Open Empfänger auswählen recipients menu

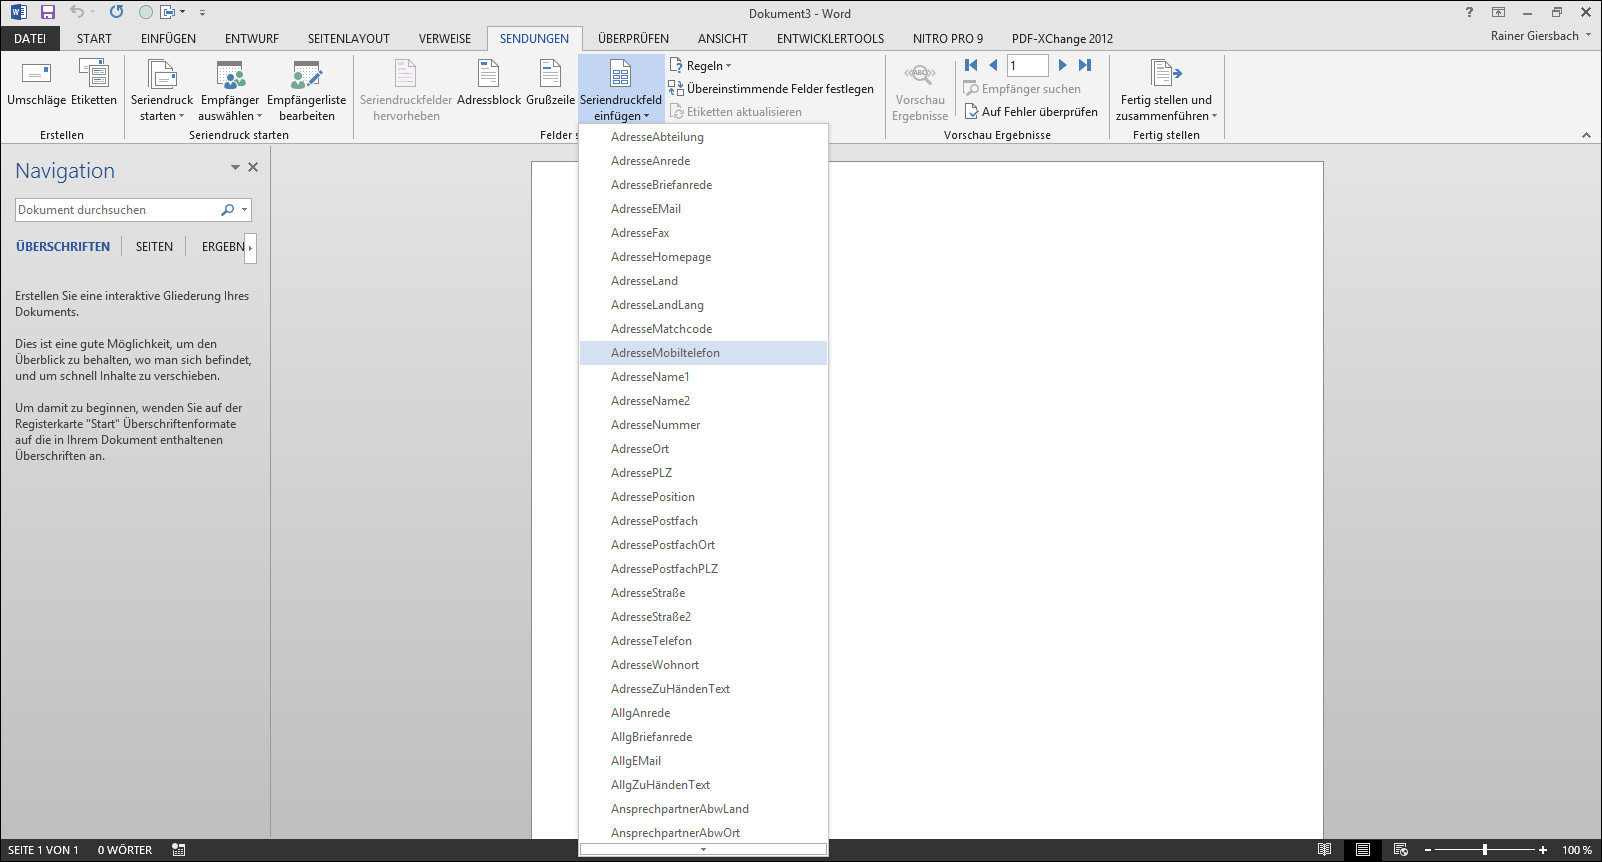click(x=230, y=90)
